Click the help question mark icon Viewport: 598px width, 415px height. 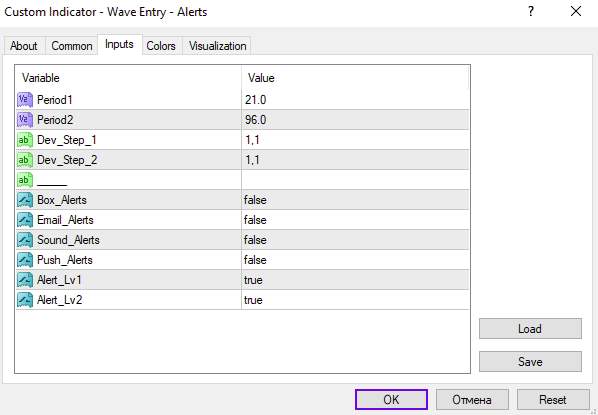[531, 11]
